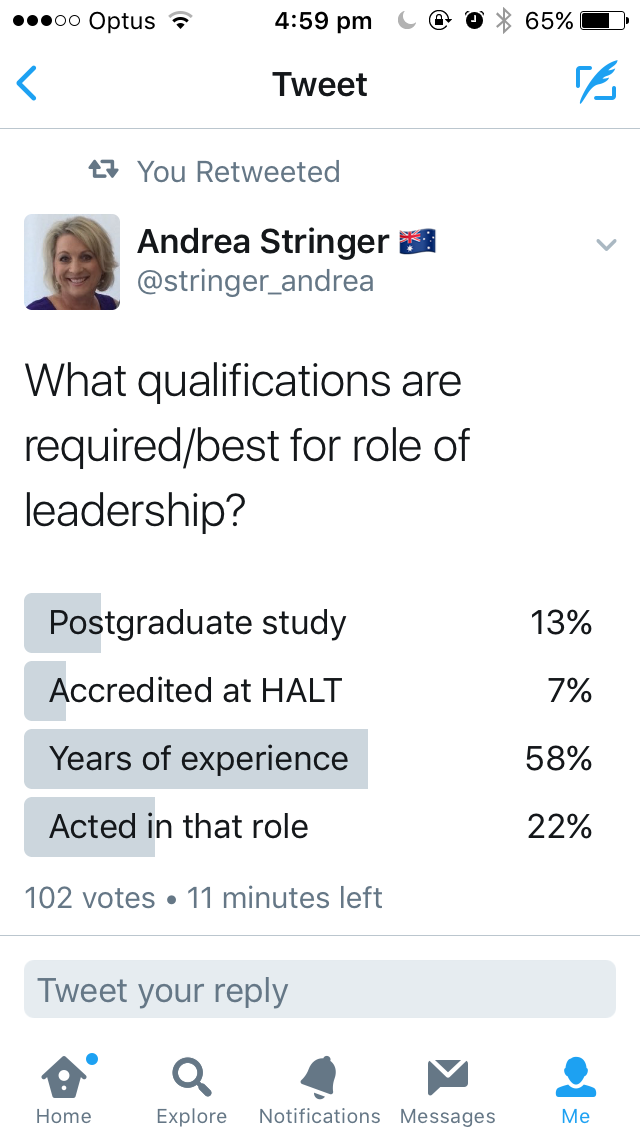View Andrea Stringer's profile photo
Screen dimensions: 640x1136
click(72, 261)
